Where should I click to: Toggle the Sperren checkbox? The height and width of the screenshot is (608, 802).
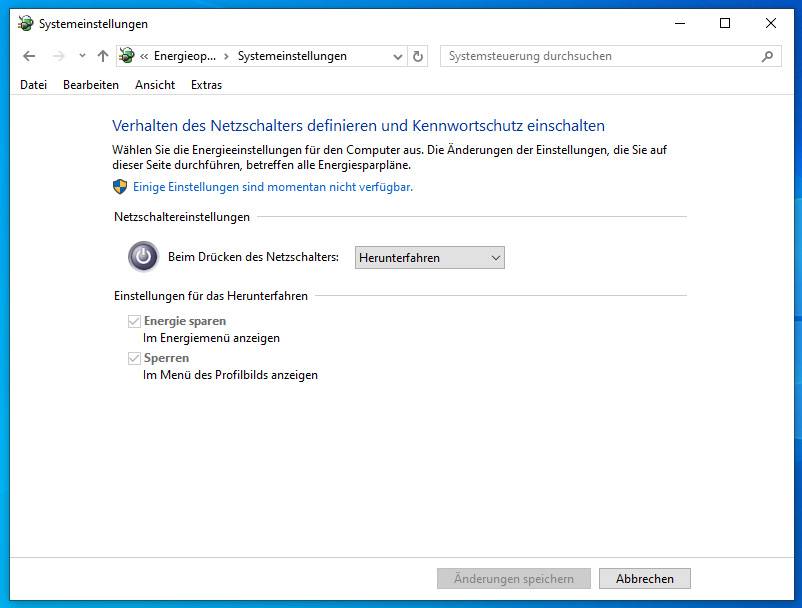pos(134,358)
